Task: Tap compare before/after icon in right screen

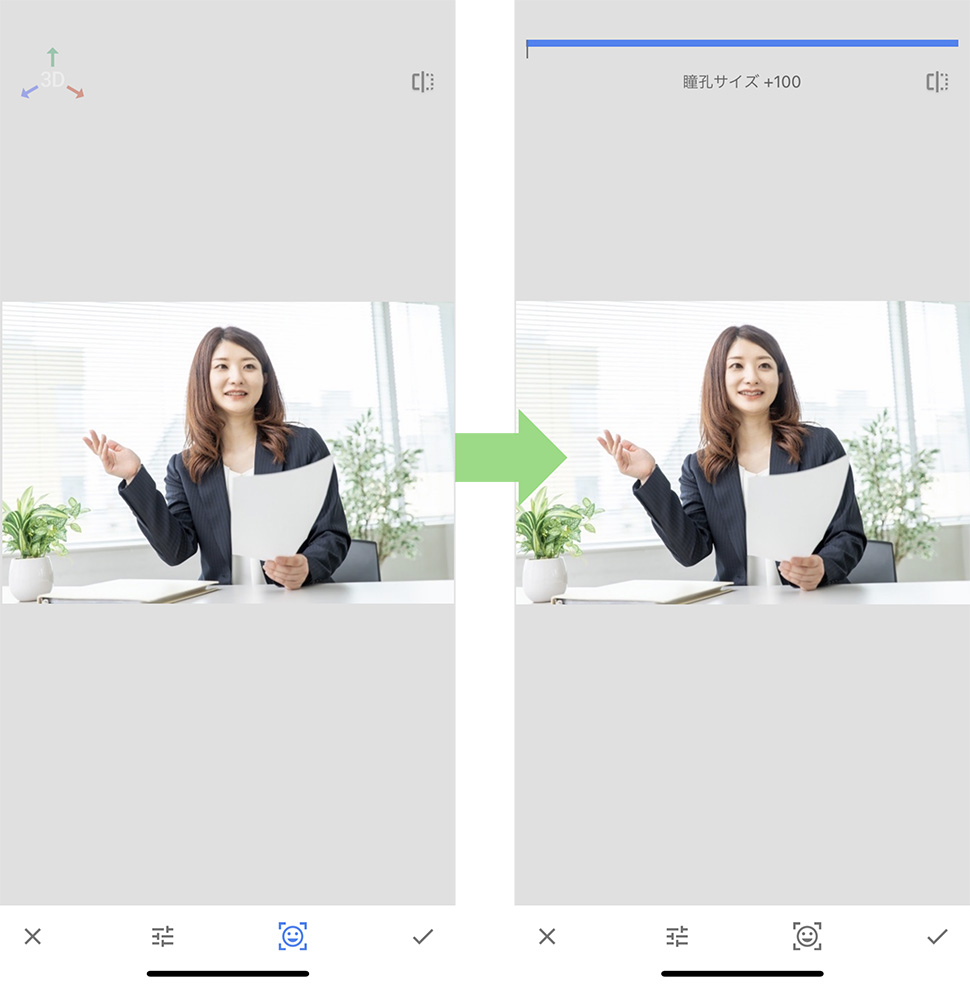Action: coord(937,82)
